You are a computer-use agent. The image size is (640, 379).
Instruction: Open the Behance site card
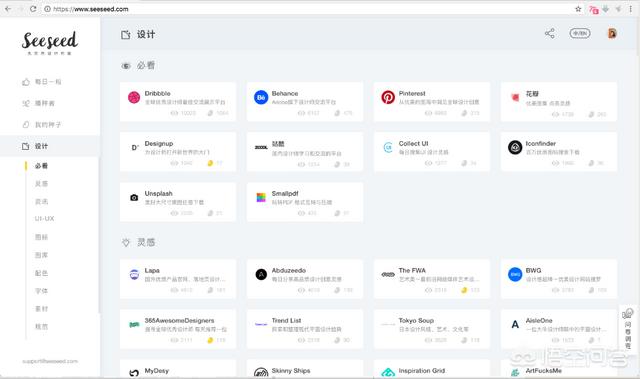tap(305, 102)
